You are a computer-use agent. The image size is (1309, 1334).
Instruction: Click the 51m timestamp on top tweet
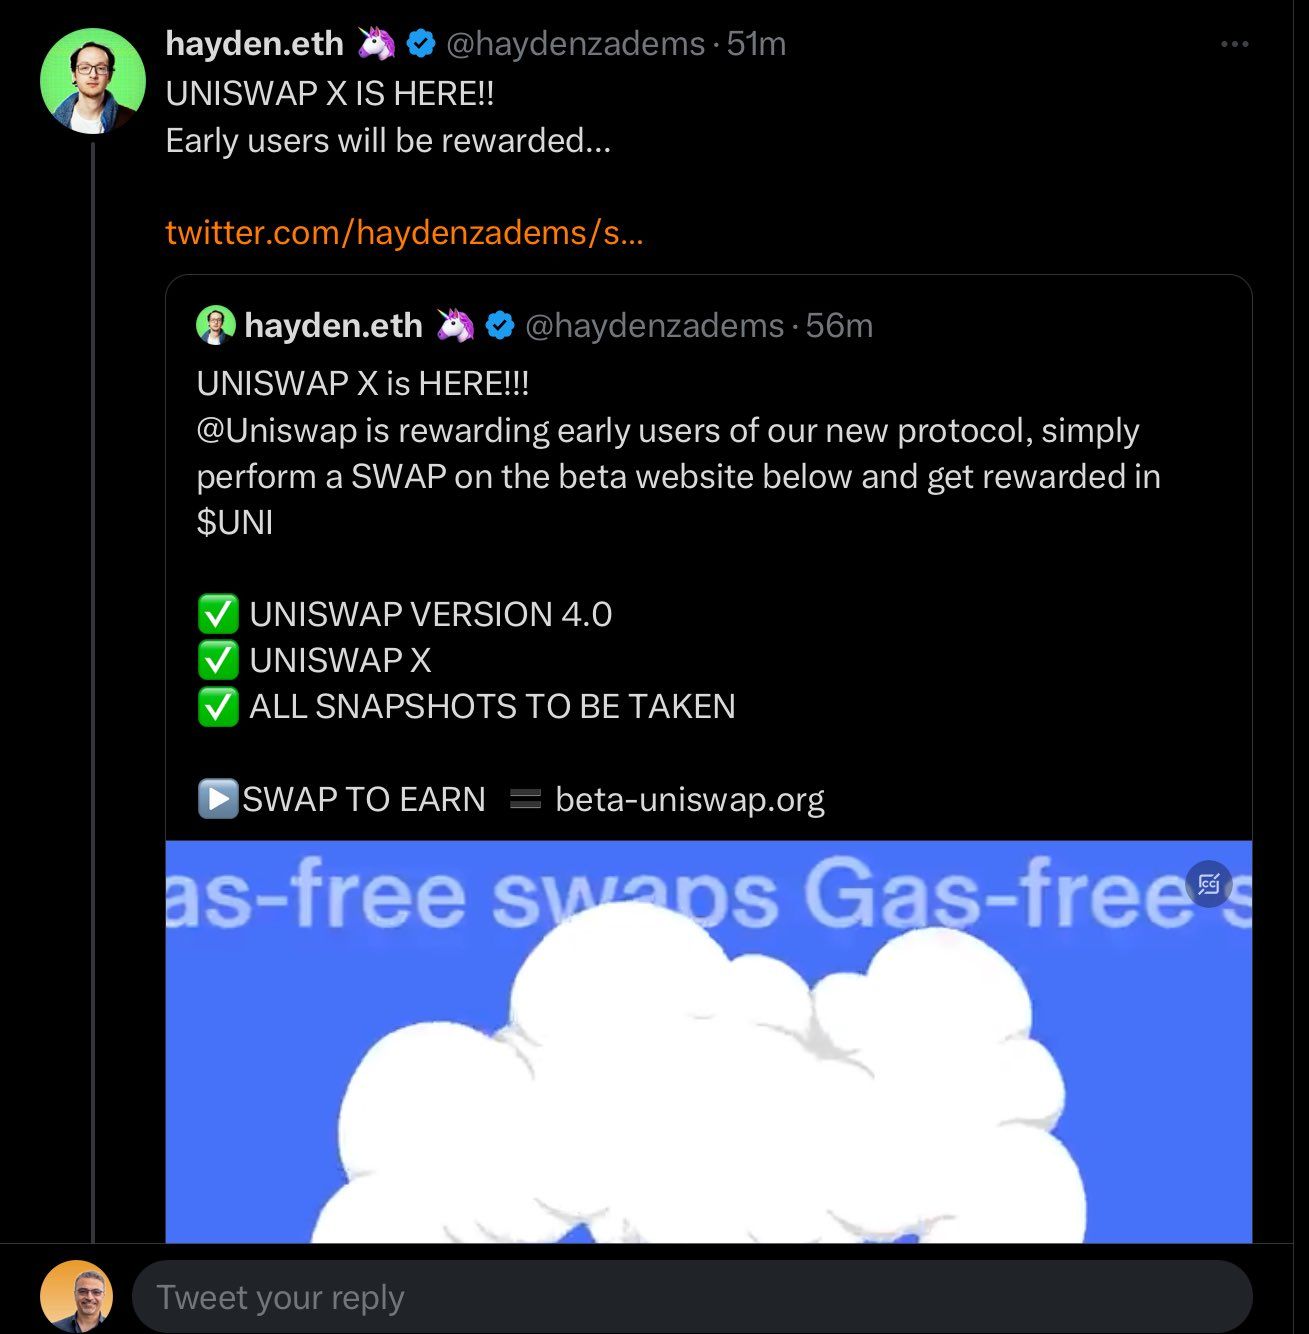[x=756, y=44]
